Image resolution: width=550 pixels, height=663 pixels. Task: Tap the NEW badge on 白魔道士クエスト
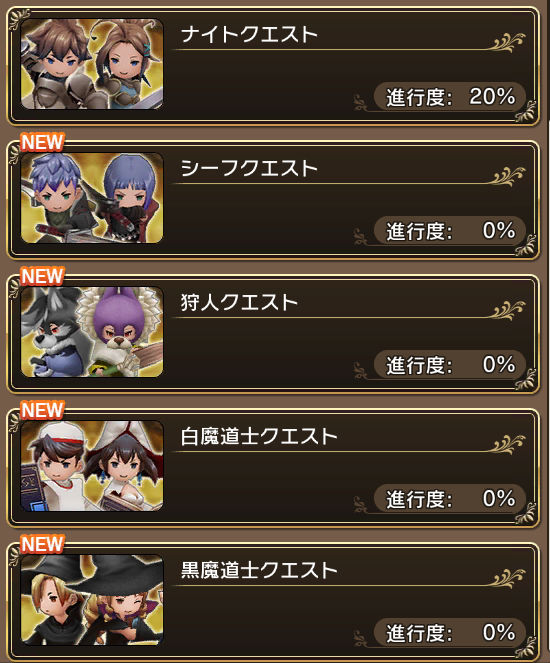42,411
